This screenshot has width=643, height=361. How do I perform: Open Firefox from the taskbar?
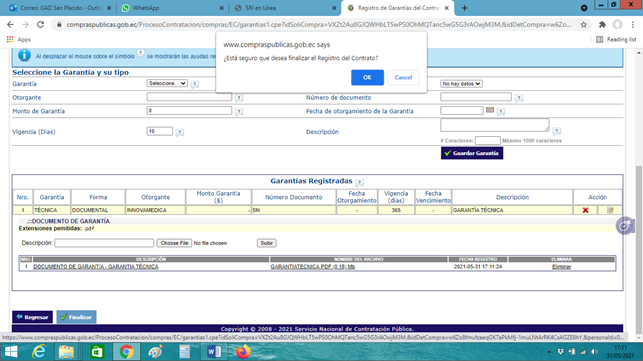pos(243,352)
